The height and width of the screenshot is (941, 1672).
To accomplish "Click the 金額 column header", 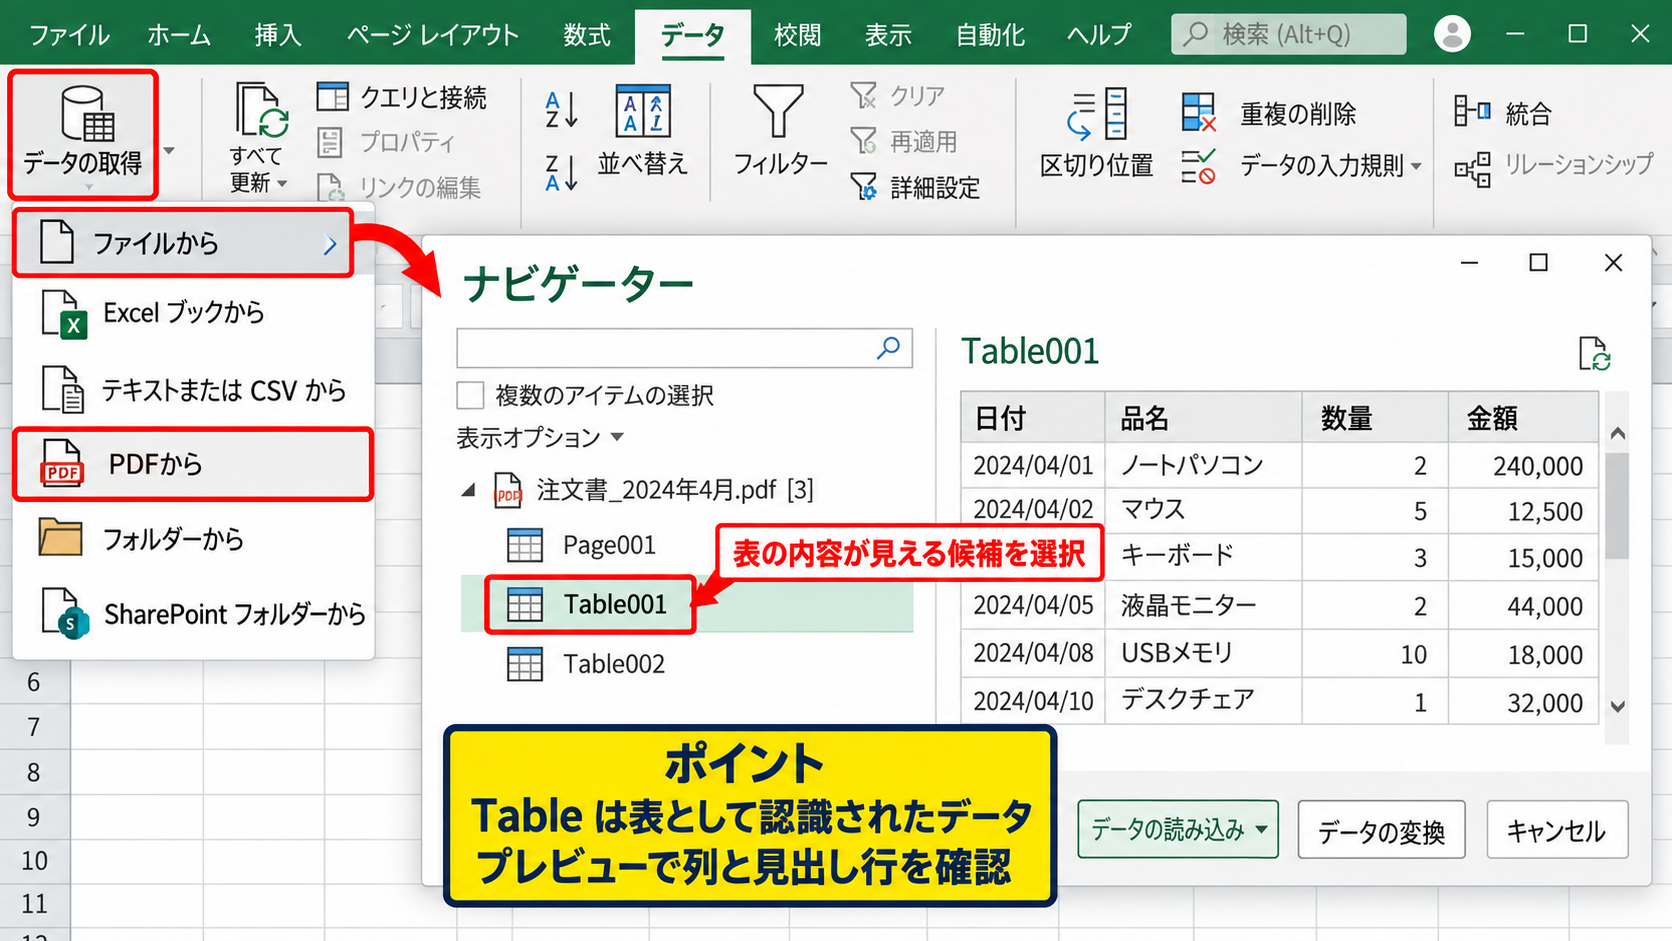I will (1523, 417).
